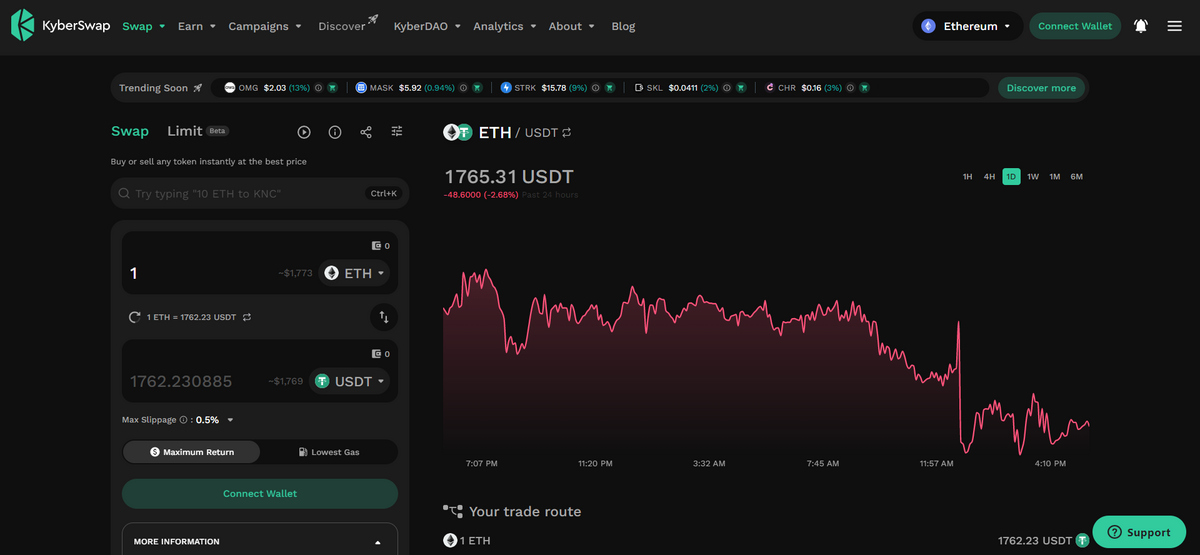The height and width of the screenshot is (555, 1200).
Task: Set the chart to 4H timeframe
Action: point(989,176)
